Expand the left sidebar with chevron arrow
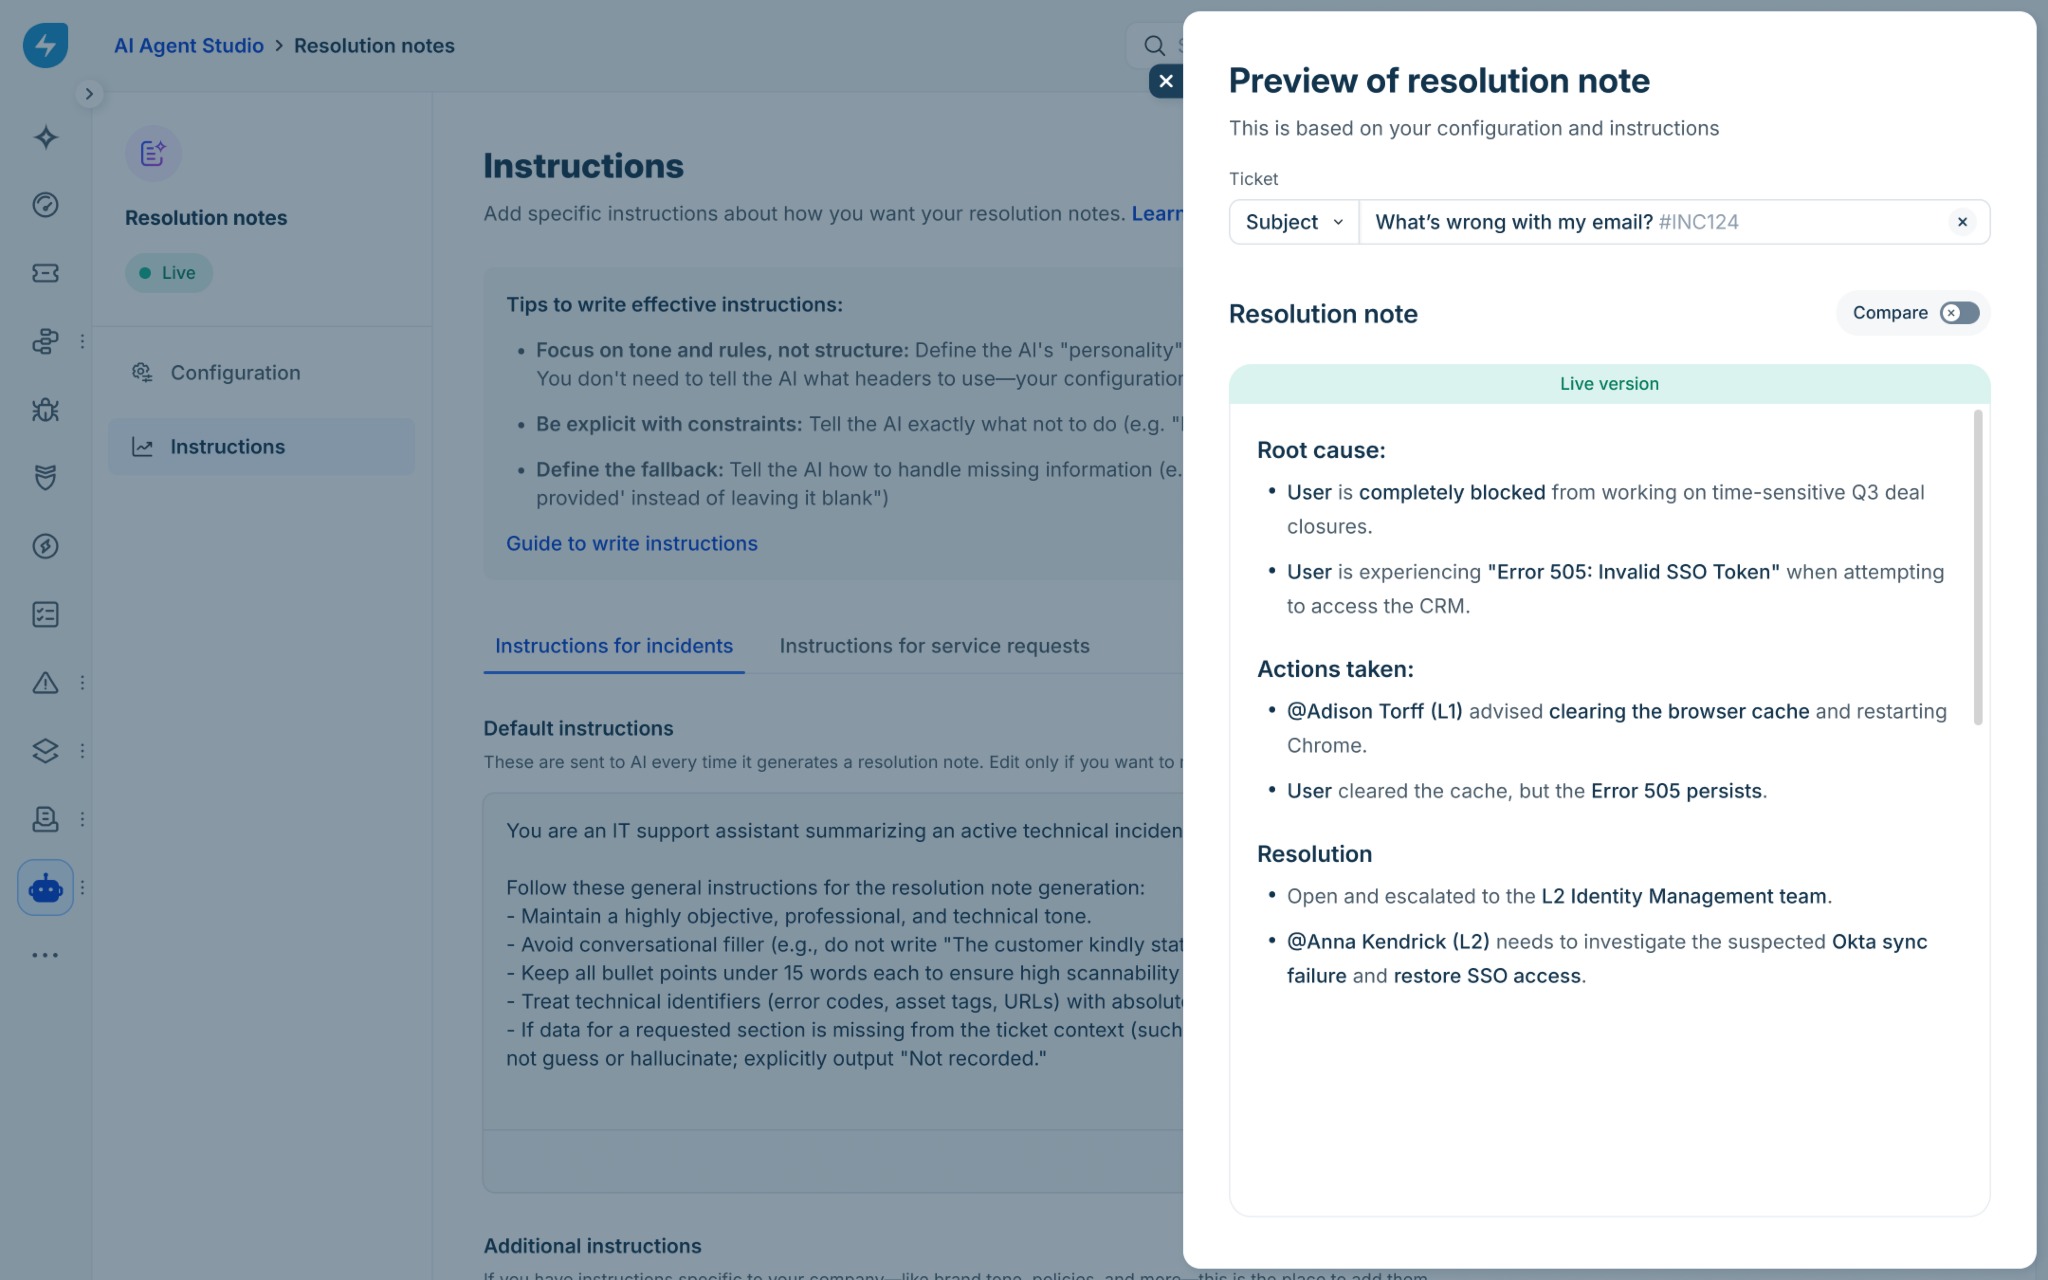 [x=89, y=94]
